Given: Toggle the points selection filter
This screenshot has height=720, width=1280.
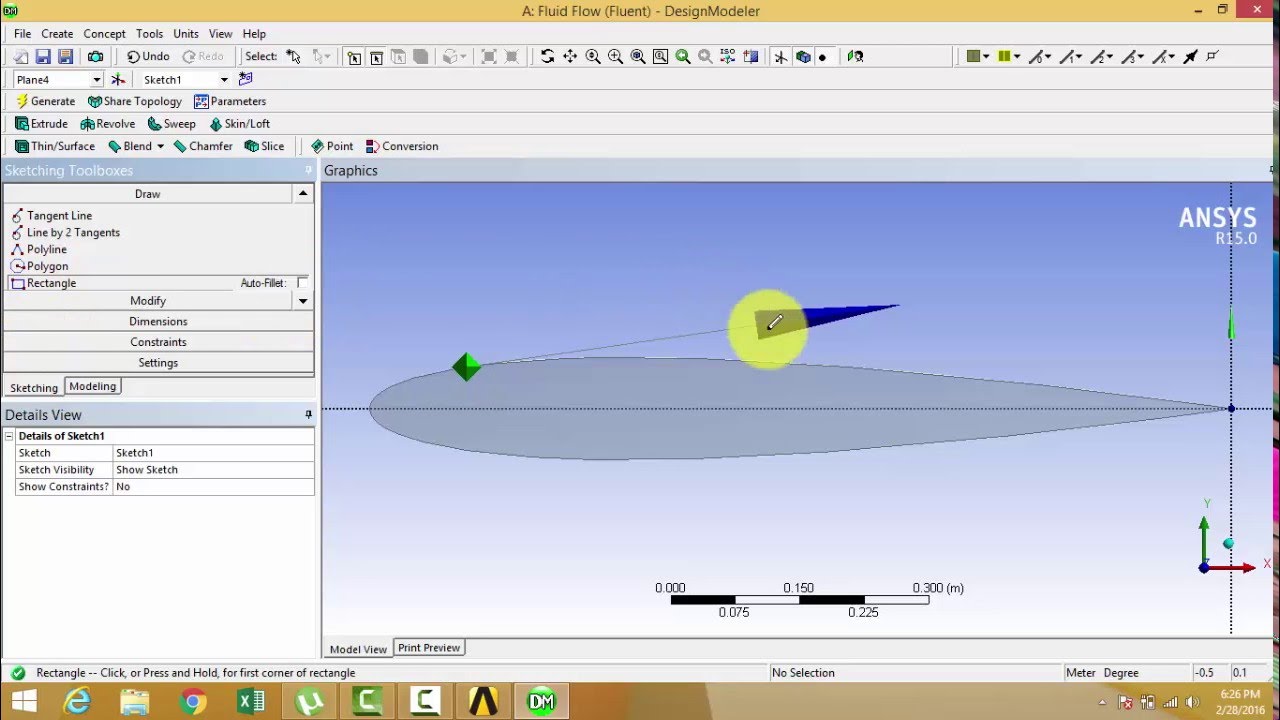Looking at the screenshot, I should (354, 57).
